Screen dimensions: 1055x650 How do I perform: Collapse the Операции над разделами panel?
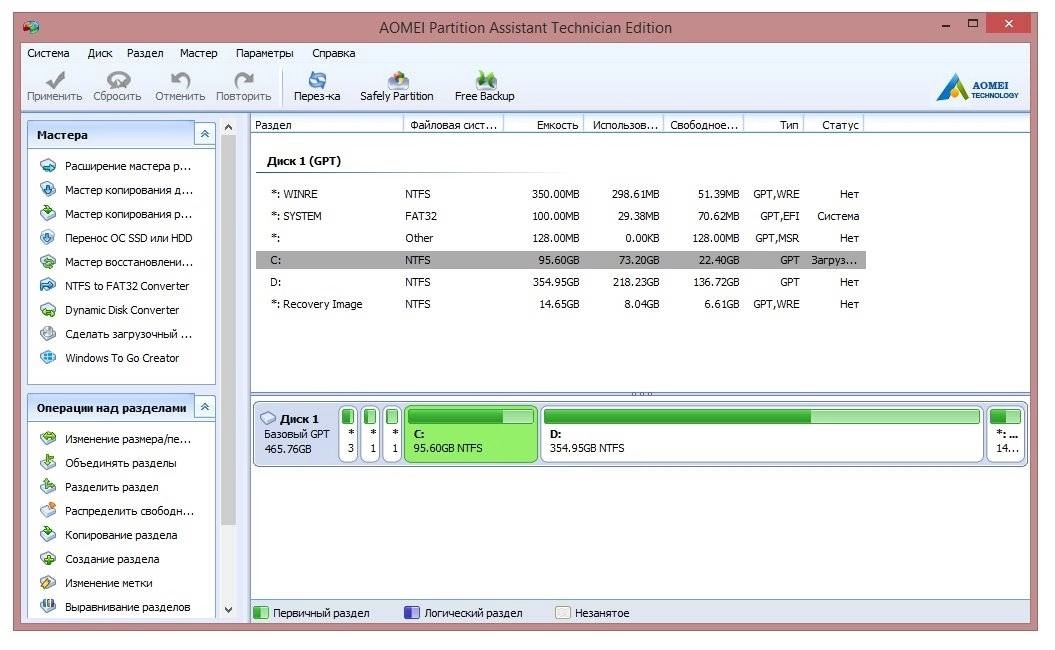[205, 407]
